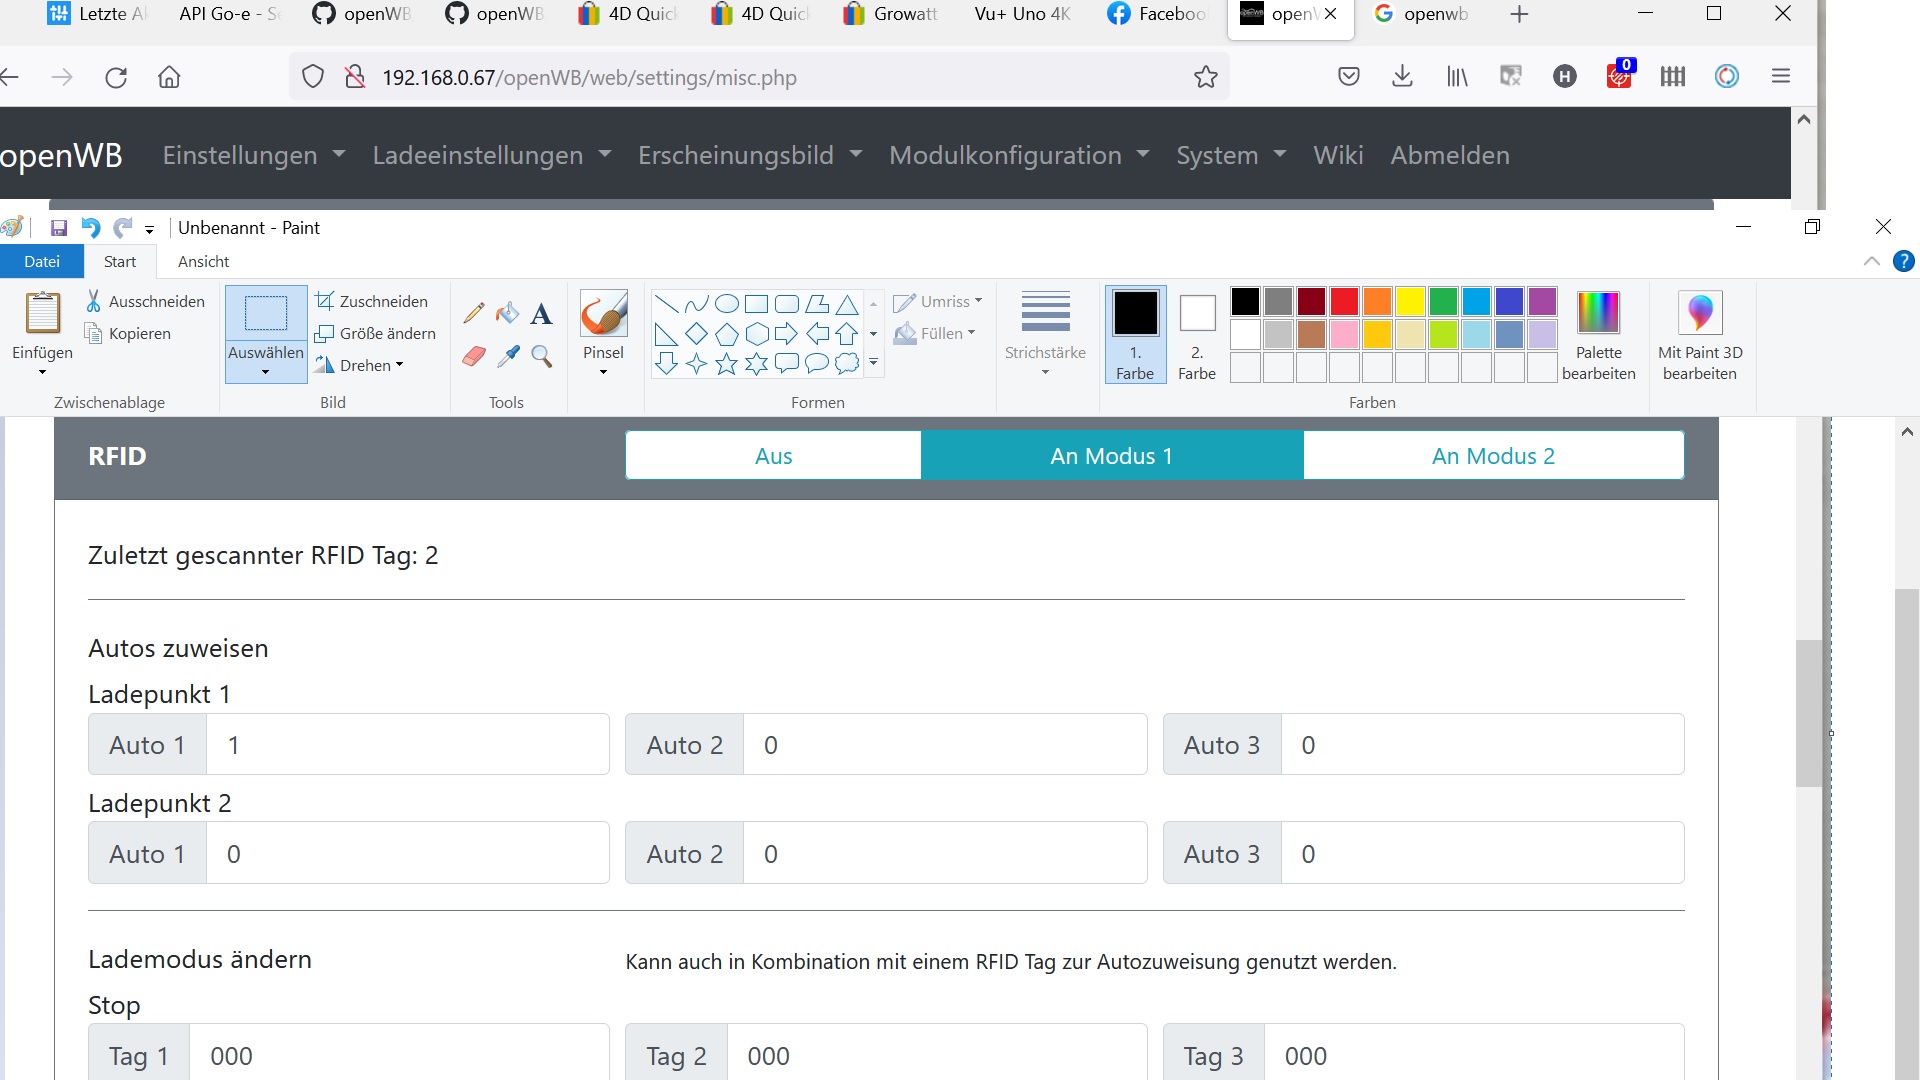Open the Datei menu in Paint
This screenshot has width=1920, height=1080.
pos(42,261)
